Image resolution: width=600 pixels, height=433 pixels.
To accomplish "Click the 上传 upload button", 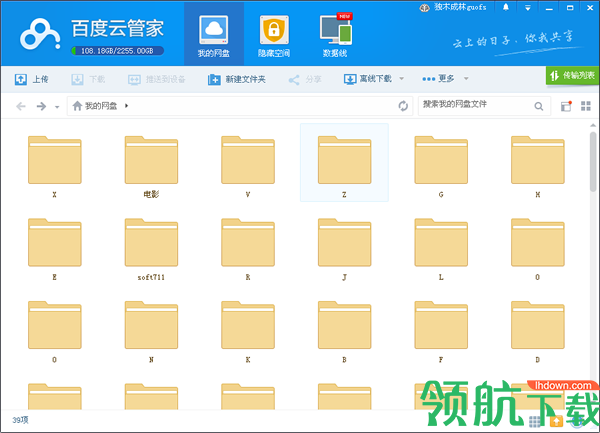I will click(x=31, y=79).
